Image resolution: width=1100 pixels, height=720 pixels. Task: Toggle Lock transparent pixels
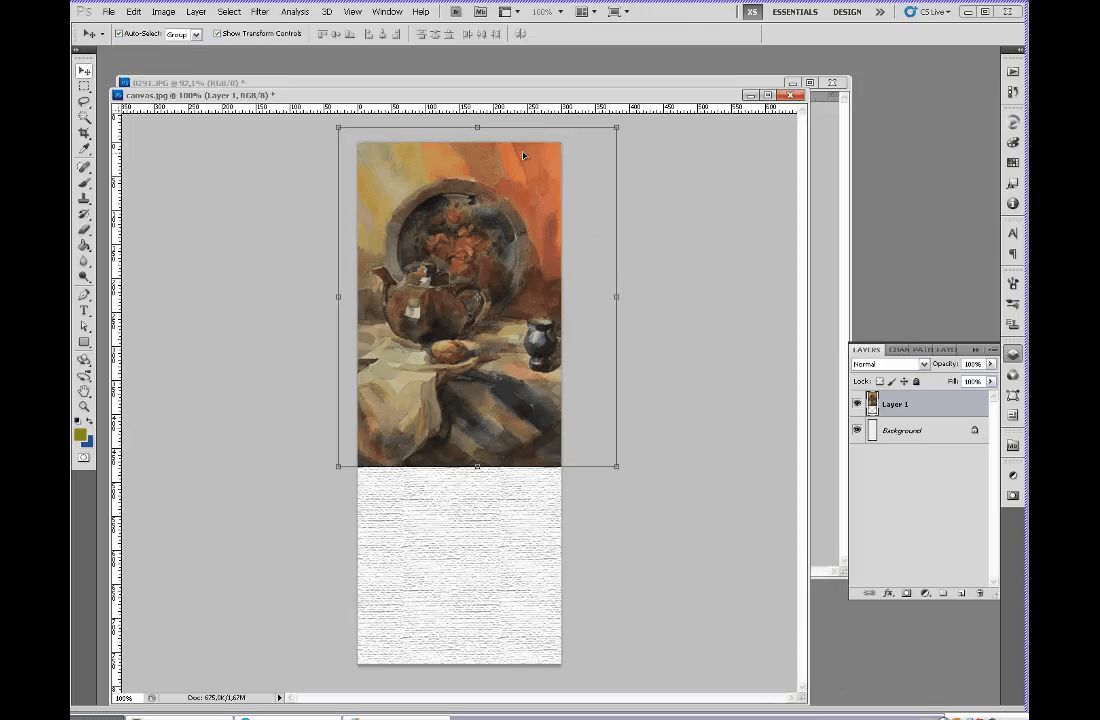coord(880,382)
